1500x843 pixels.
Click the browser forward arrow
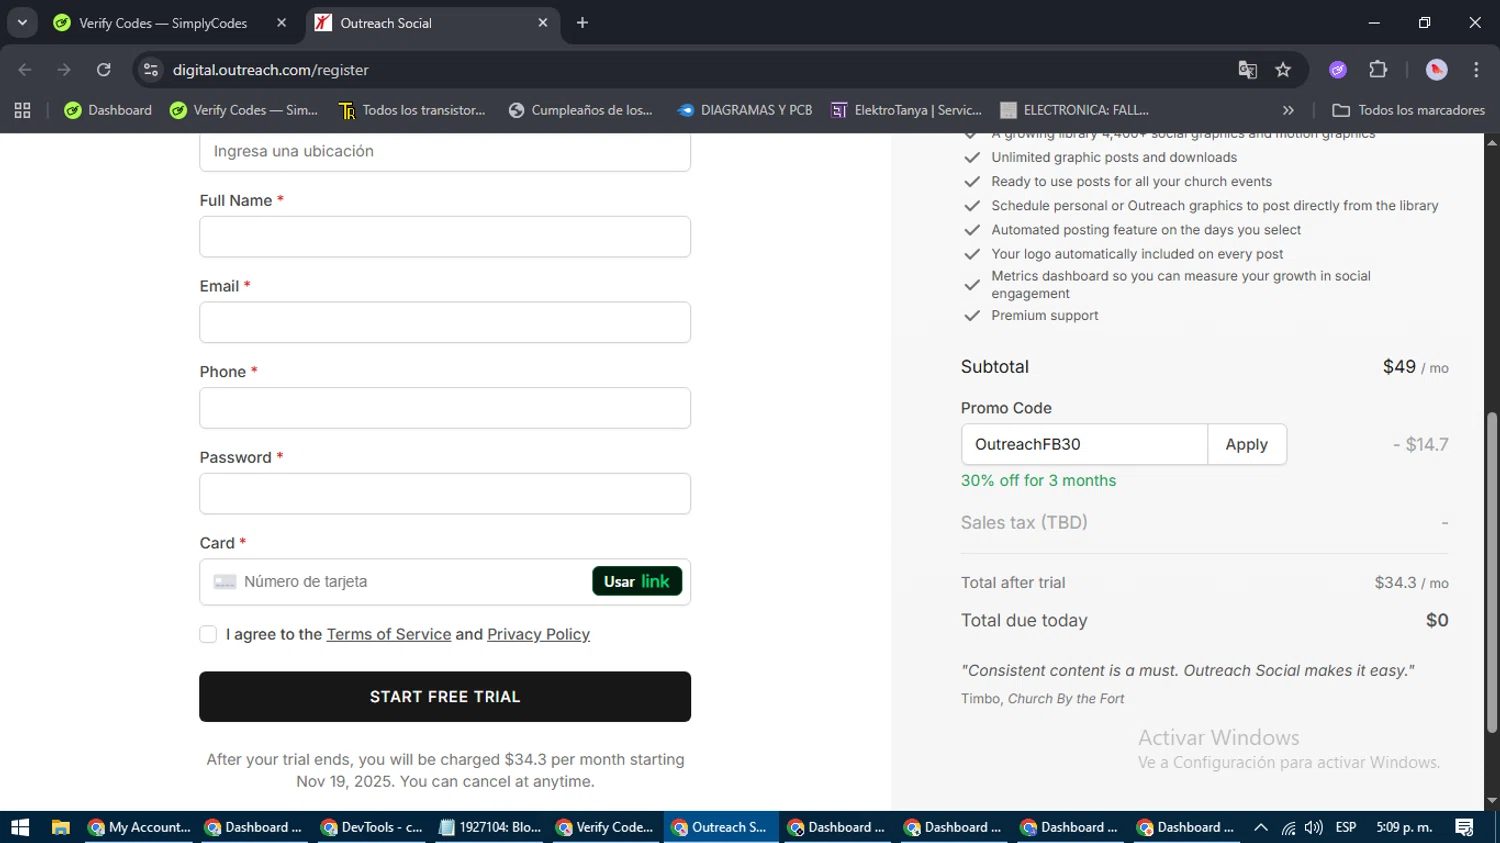coord(64,70)
